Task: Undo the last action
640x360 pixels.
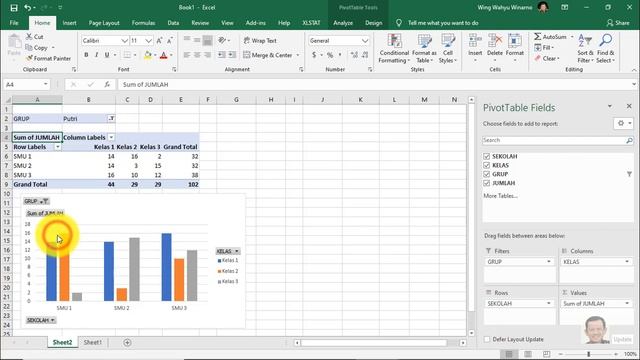Action: pyautogui.click(x=27, y=8)
